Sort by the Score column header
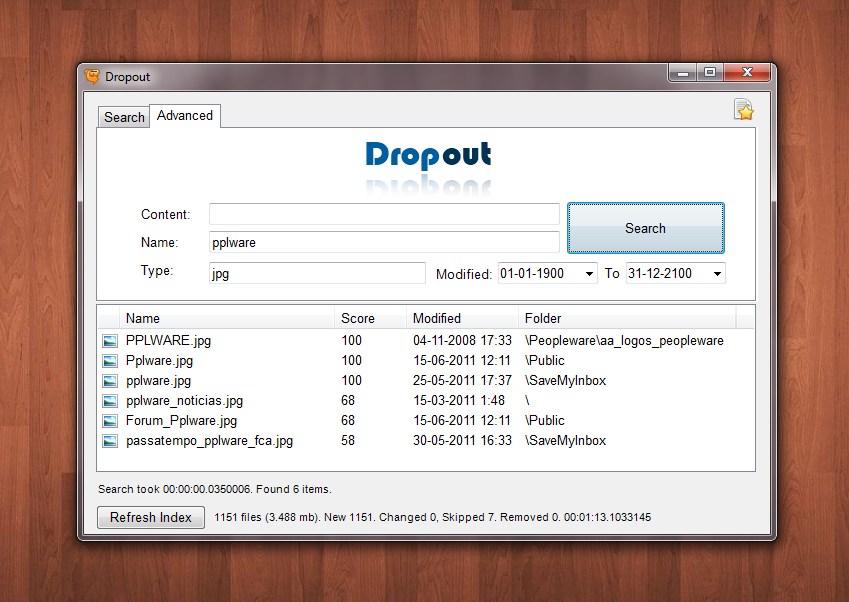Screen dimensions: 849x602 coord(370,318)
